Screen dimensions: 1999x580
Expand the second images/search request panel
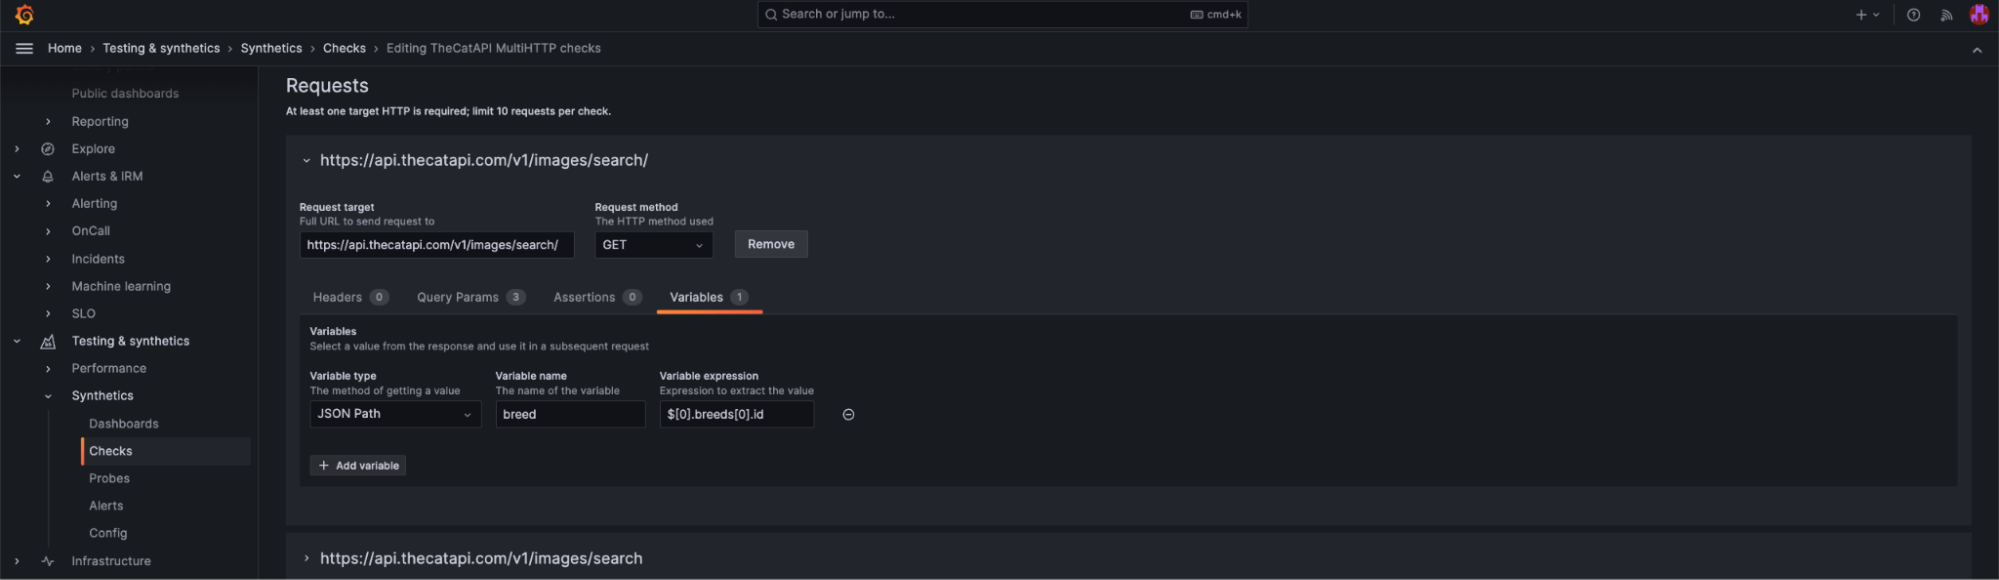click(x=306, y=559)
